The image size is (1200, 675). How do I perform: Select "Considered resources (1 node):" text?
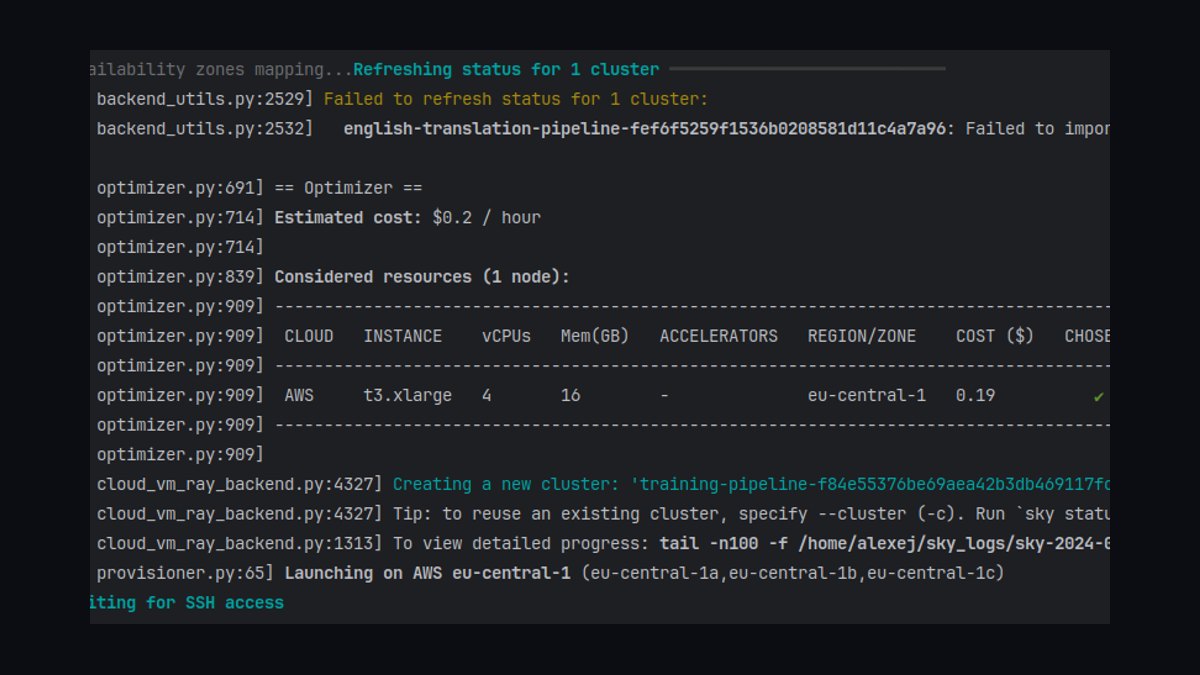click(x=422, y=277)
